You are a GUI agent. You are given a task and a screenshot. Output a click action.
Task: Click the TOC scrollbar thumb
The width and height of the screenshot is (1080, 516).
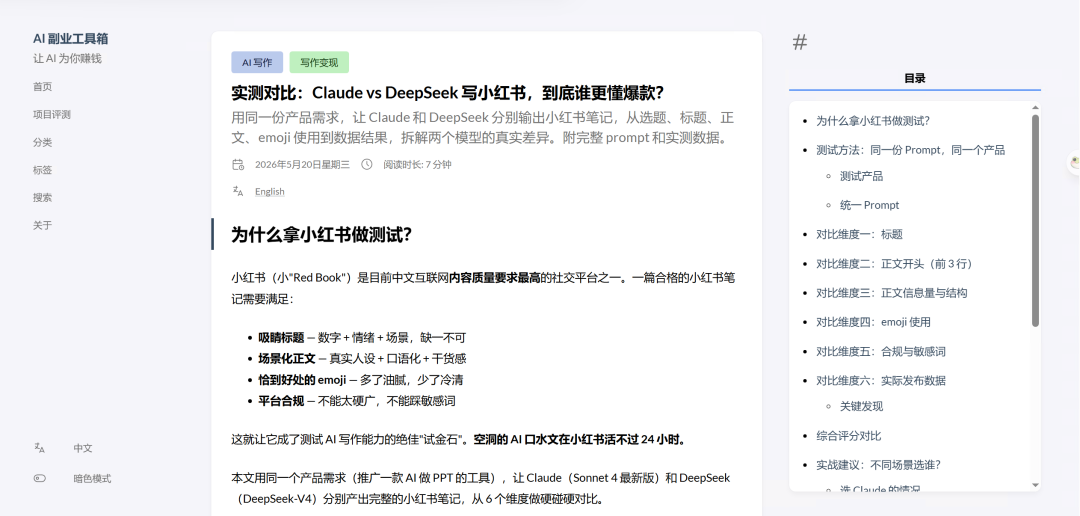[x=1035, y=220]
